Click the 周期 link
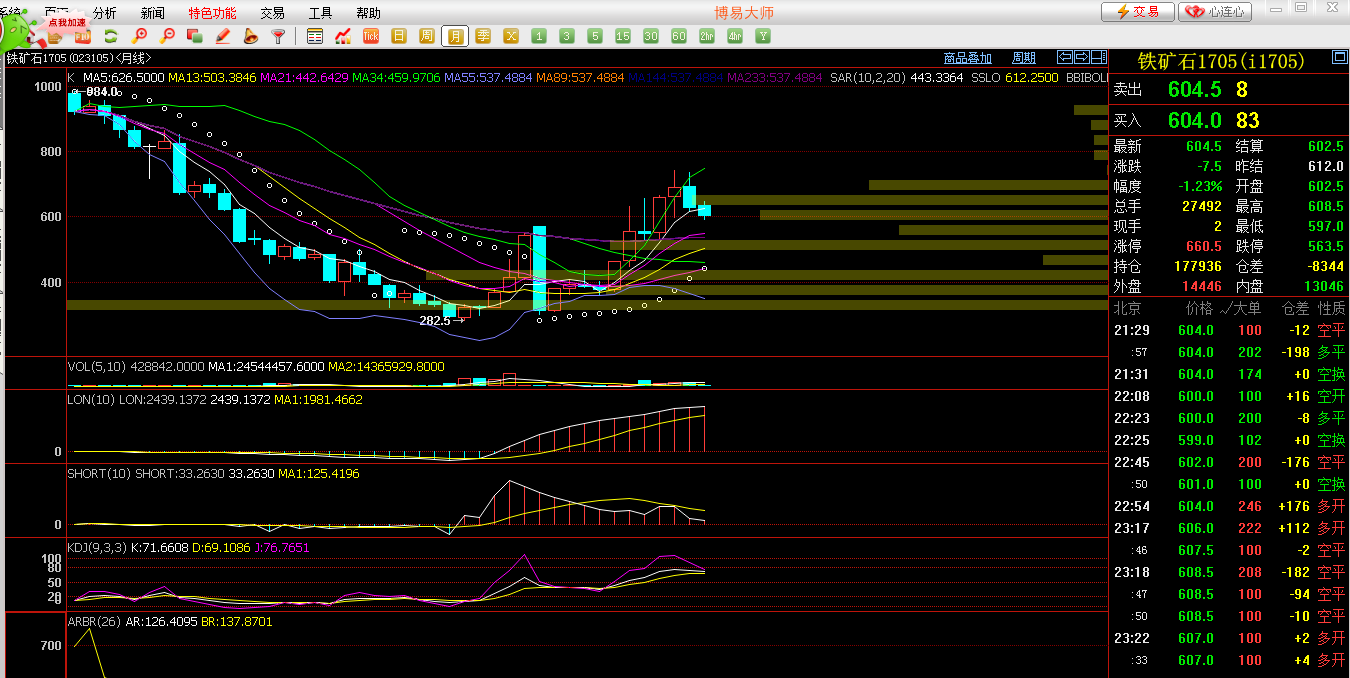The height and width of the screenshot is (678, 1350). pos(1024,58)
